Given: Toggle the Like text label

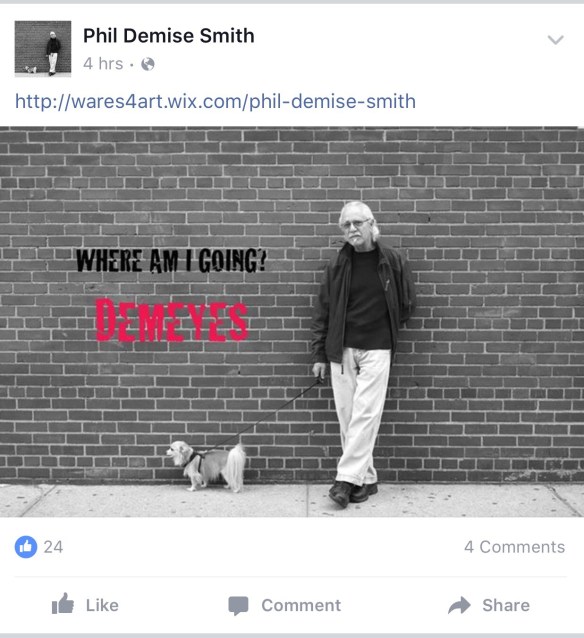Looking at the screenshot, I should coord(102,605).
